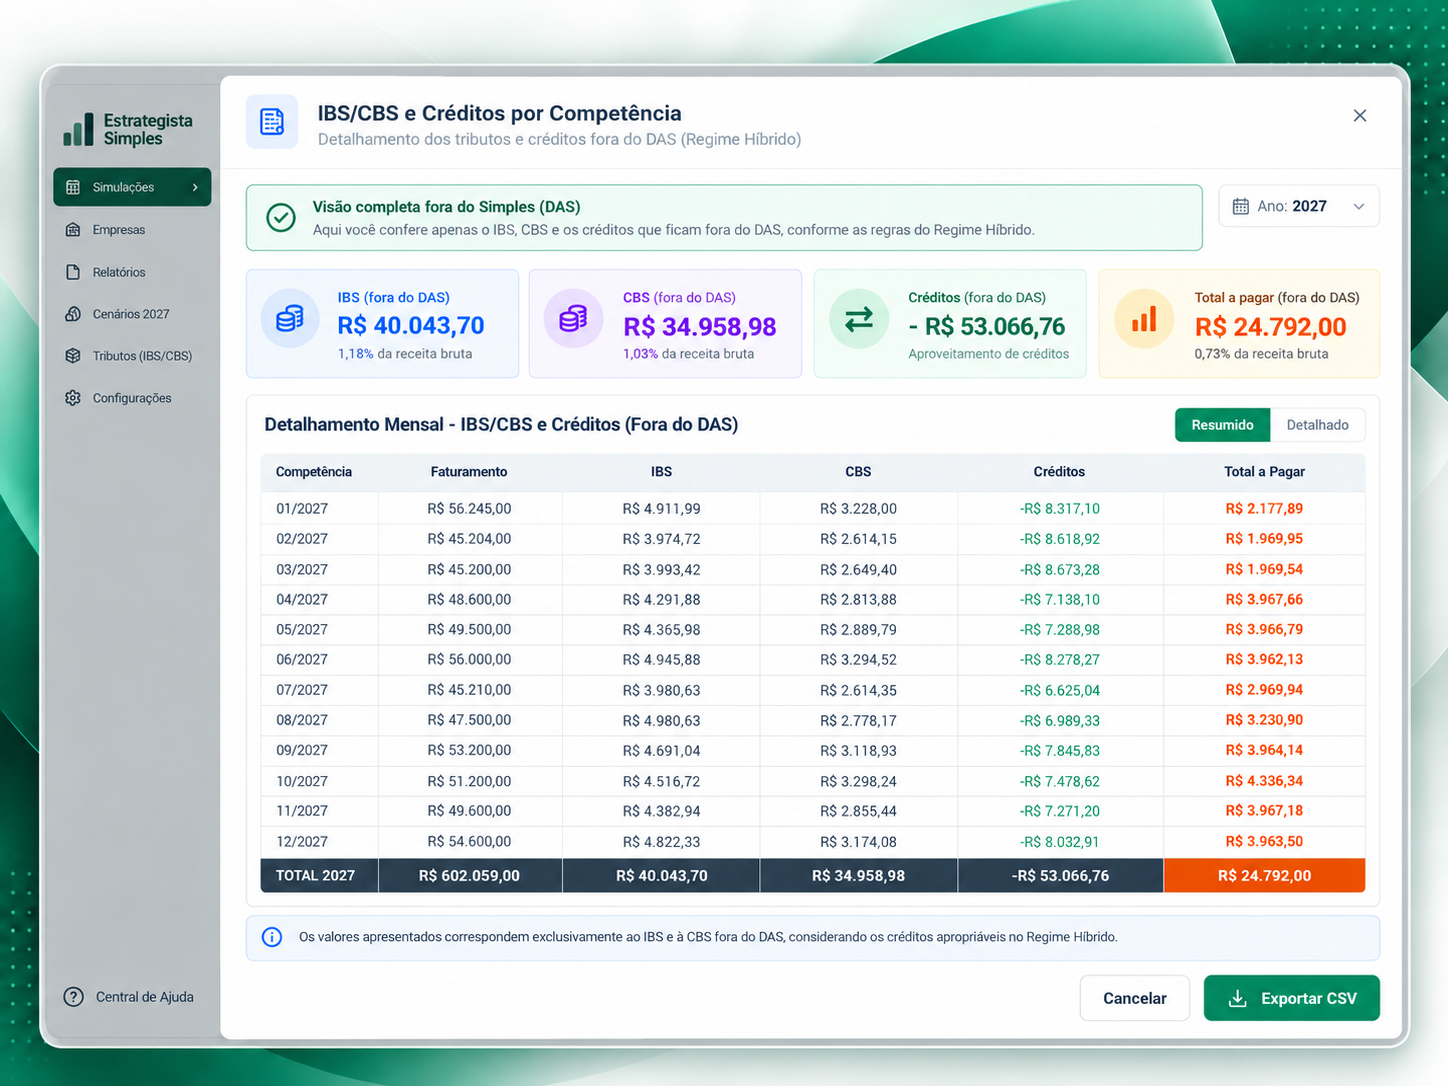
Task: Click the swap-arrows icon on Créditos card
Action: point(859,319)
